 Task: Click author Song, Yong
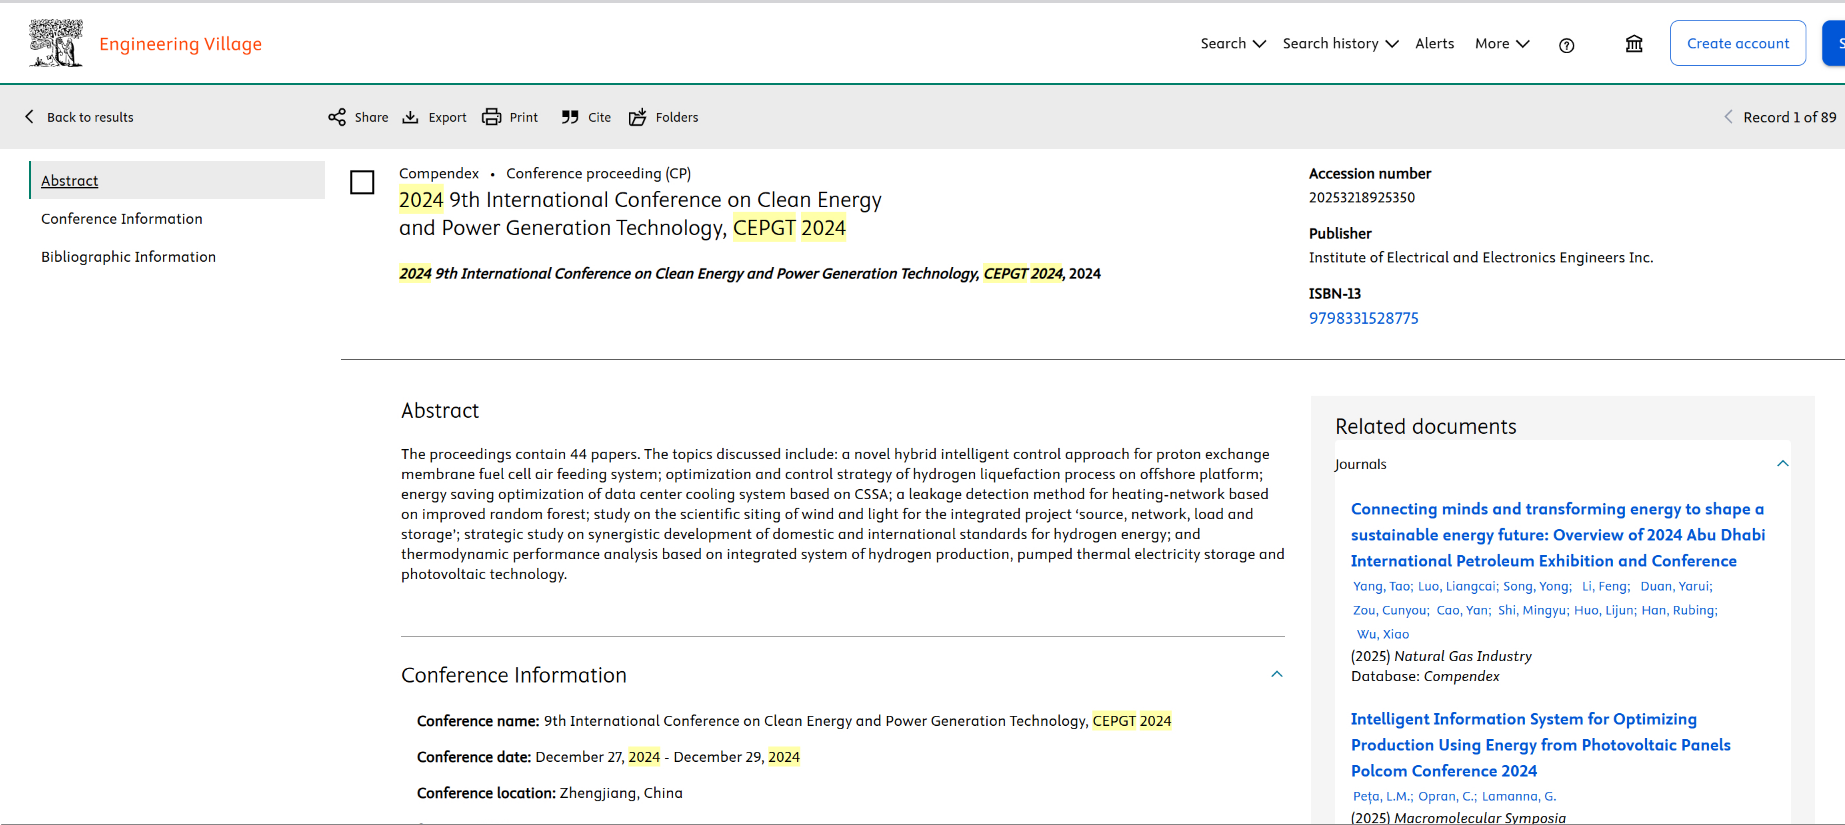(x=1537, y=586)
